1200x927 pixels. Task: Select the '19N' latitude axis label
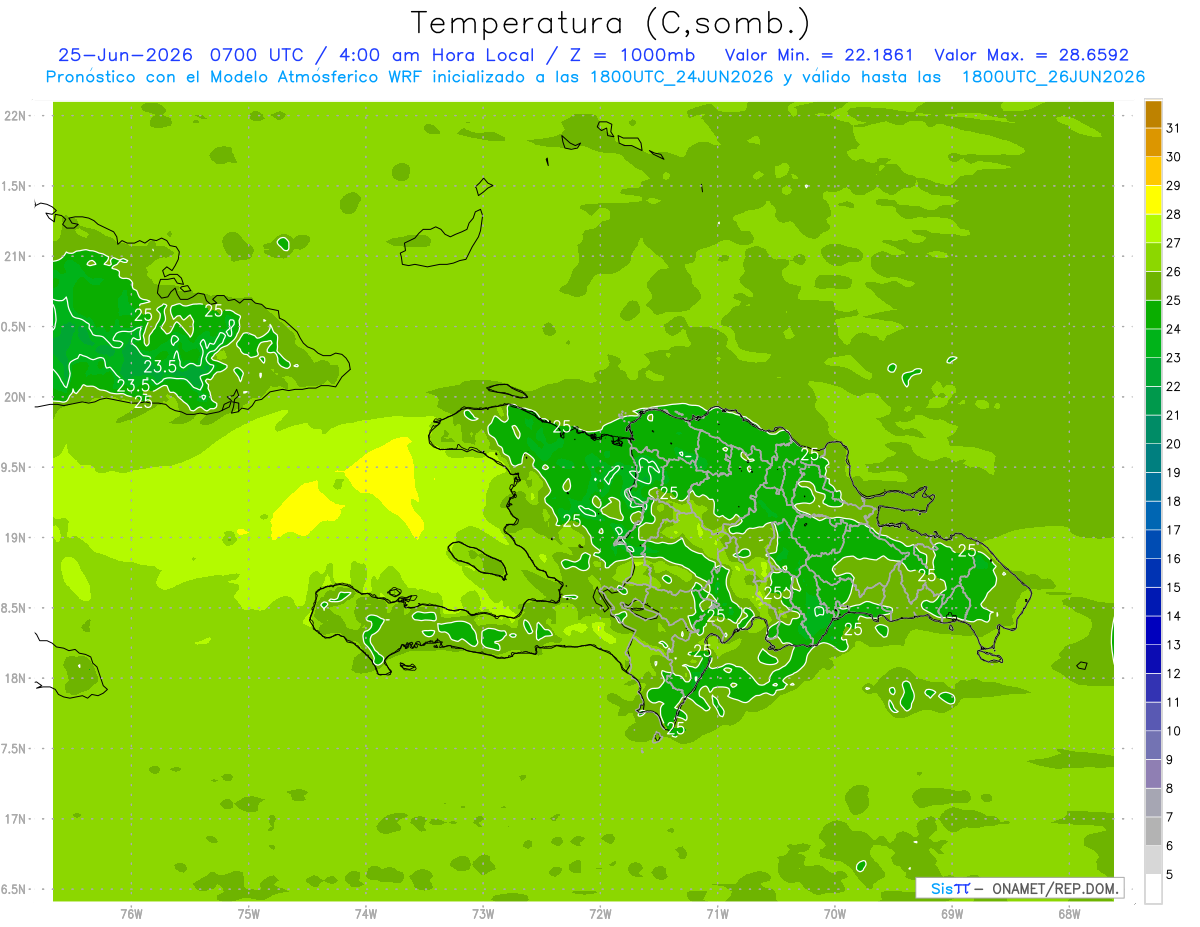(x=14, y=538)
